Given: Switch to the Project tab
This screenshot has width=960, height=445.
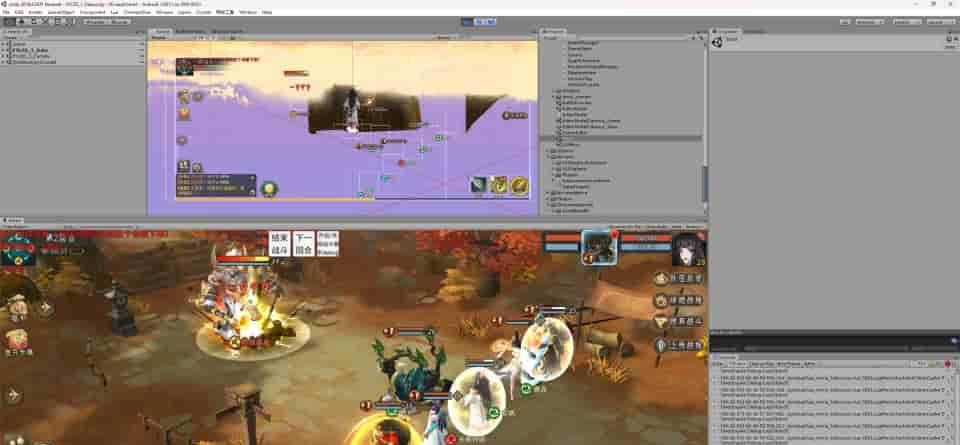Looking at the screenshot, I should point(554,31).
